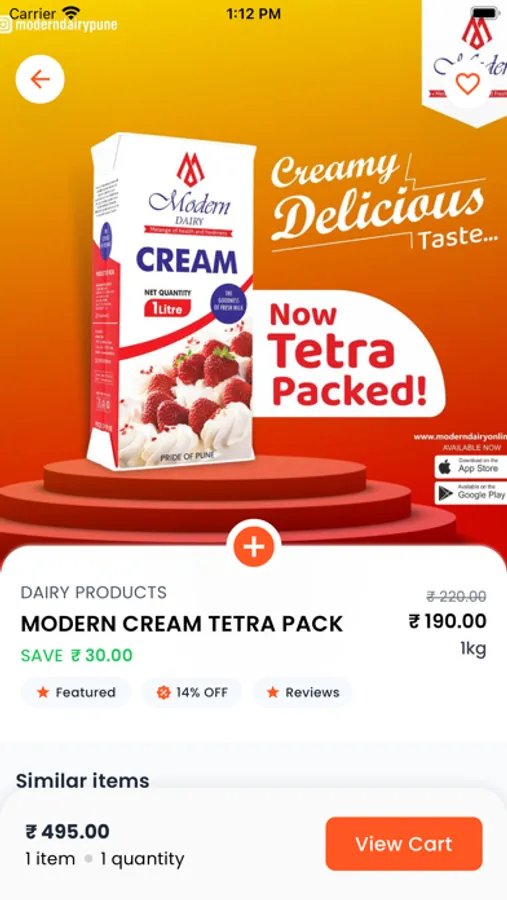Tap the Modern Dairy logo banner

click(x=465, y=60)
